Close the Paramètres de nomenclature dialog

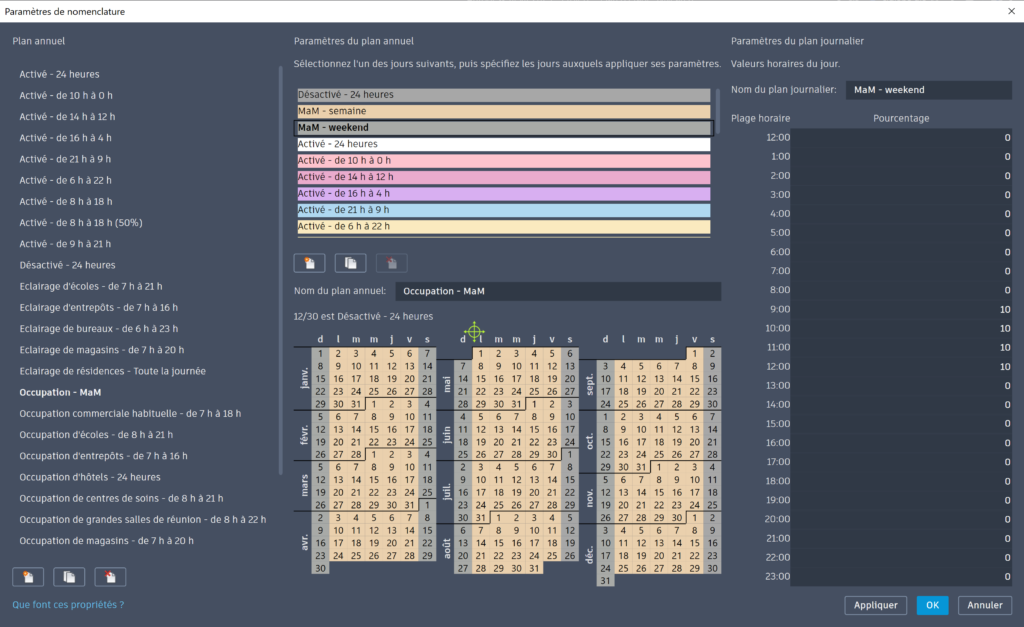(x=1009, y=11)
